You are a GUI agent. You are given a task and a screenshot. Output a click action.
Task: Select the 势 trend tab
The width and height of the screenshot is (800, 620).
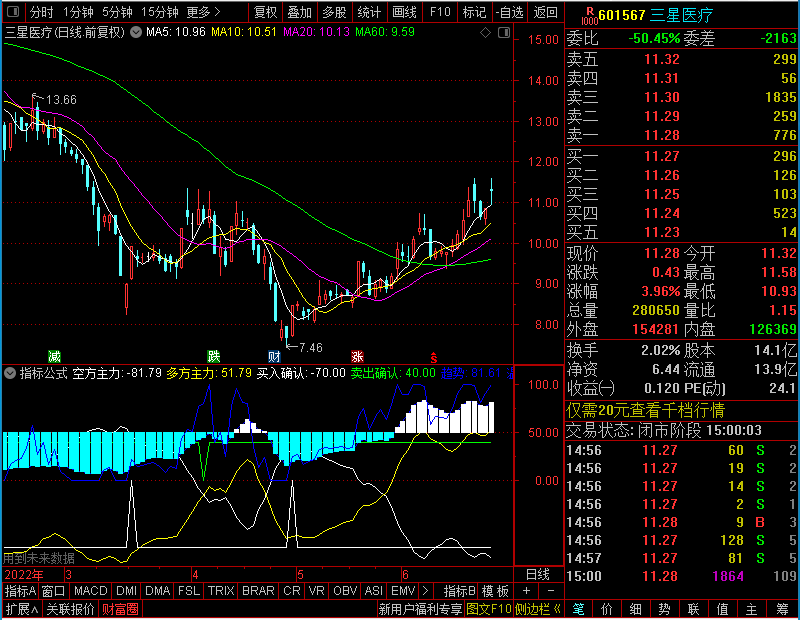point(664,609)
